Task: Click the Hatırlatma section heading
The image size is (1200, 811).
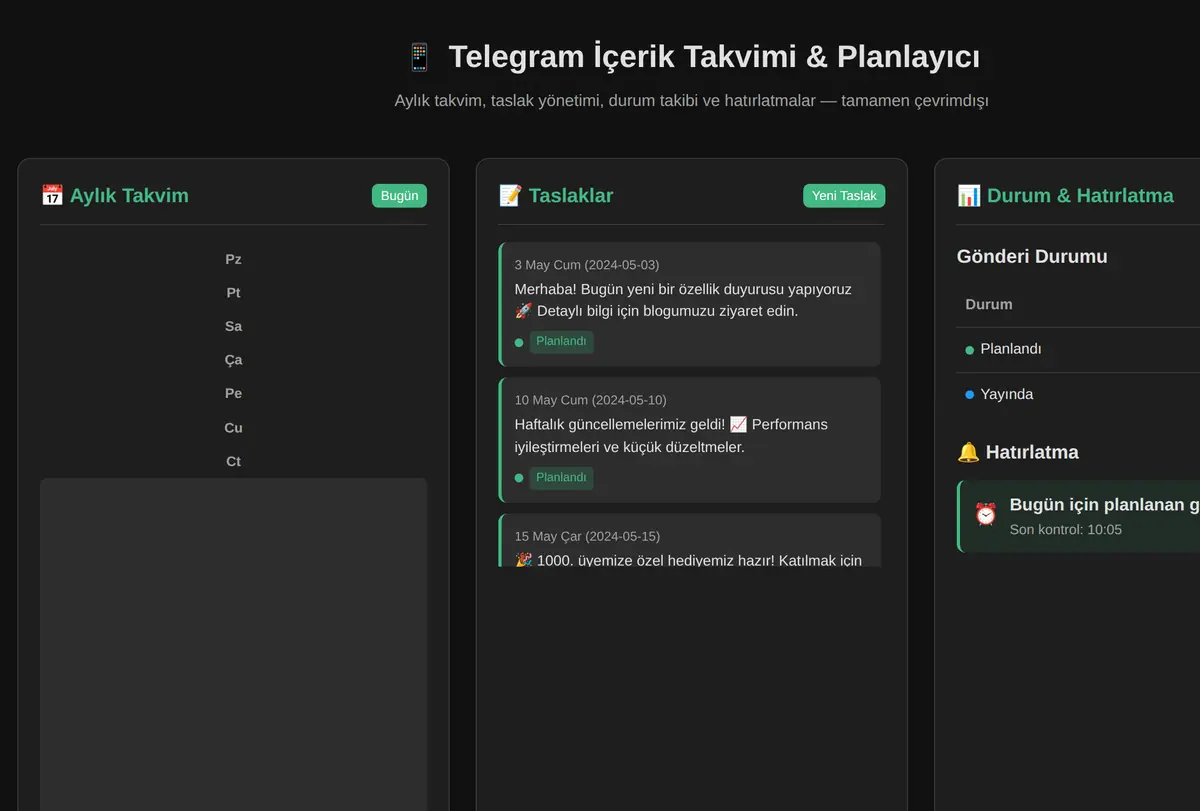Action: tap(1032, 452)
